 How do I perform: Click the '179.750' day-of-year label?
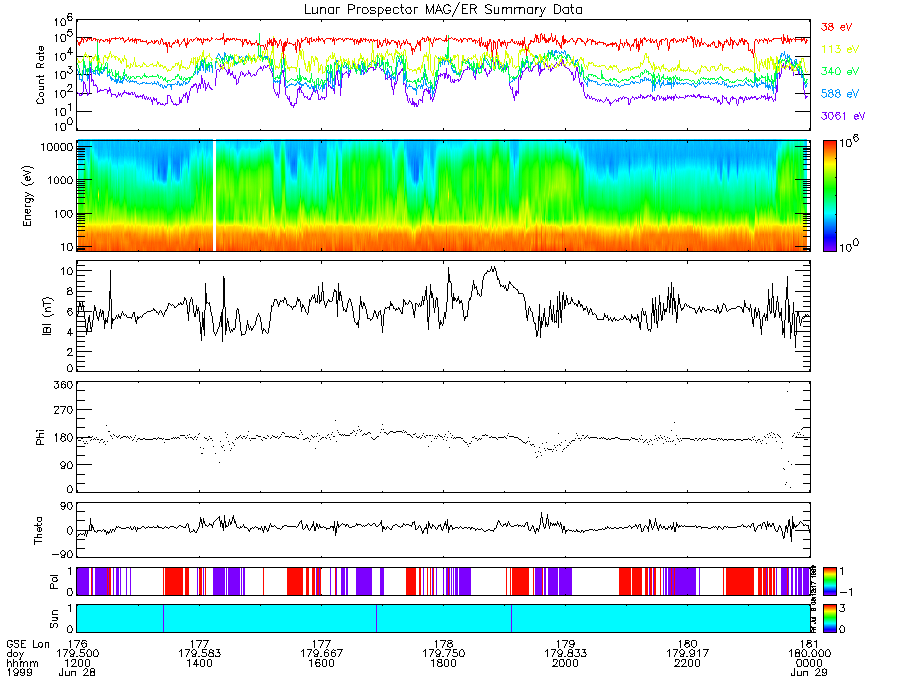point(444,654)
